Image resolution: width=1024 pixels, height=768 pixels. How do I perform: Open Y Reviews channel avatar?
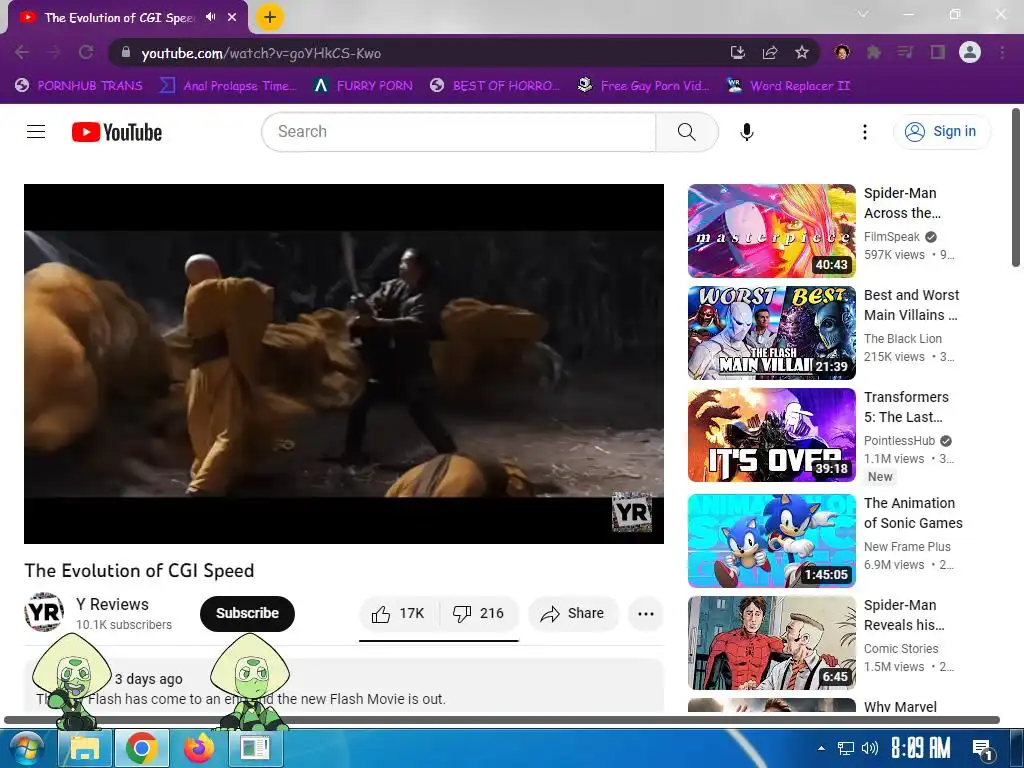[44, 613]
